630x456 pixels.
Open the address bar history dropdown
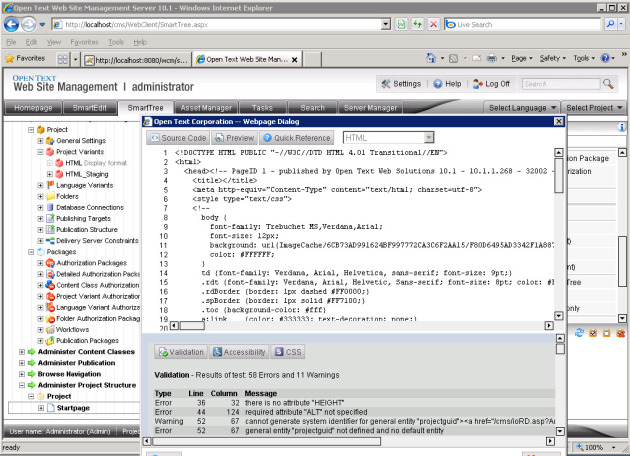pyautogui.click(x=386, y=25)
